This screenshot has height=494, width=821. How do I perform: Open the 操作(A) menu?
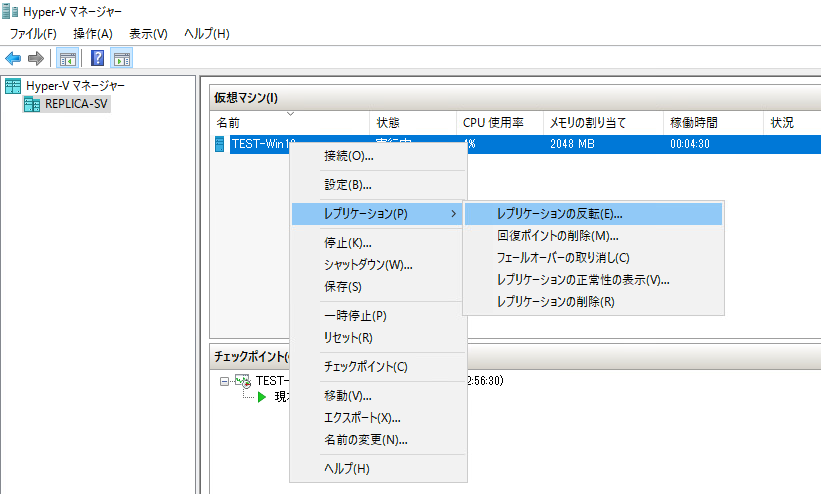point(93,34)
